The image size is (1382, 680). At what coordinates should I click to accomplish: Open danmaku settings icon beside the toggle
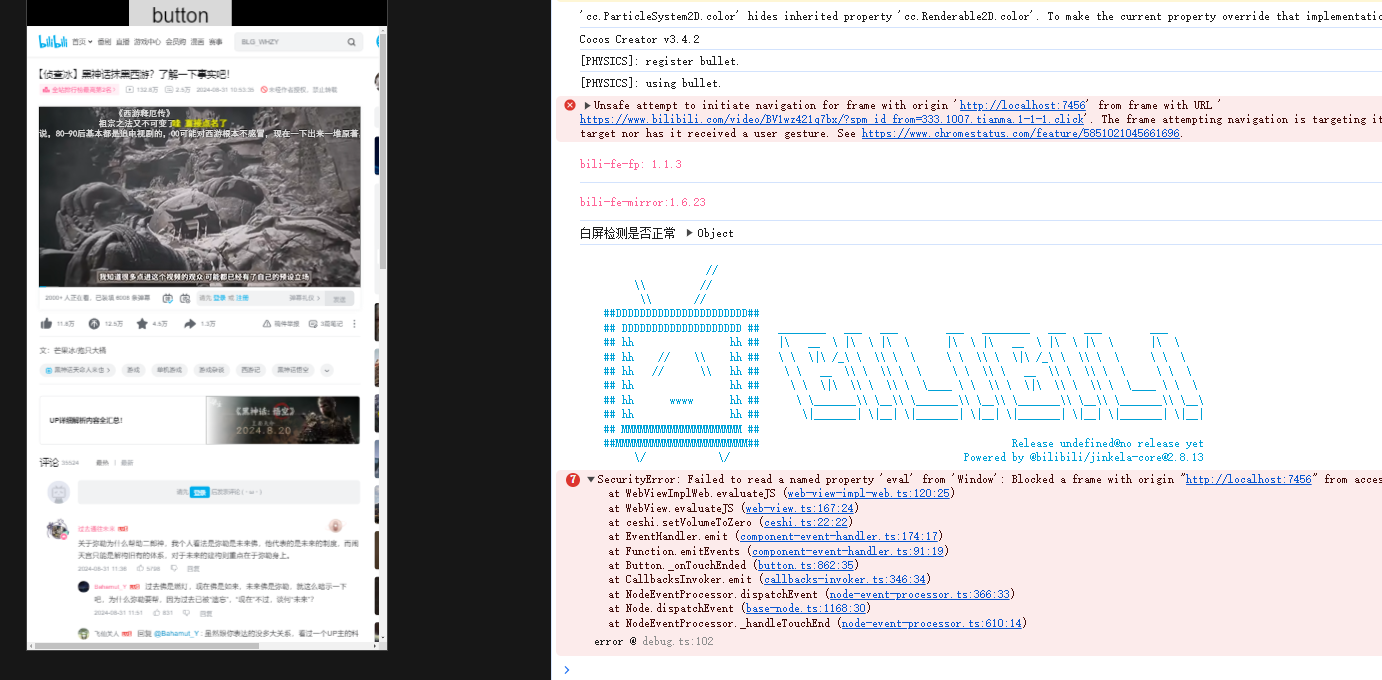185,298
